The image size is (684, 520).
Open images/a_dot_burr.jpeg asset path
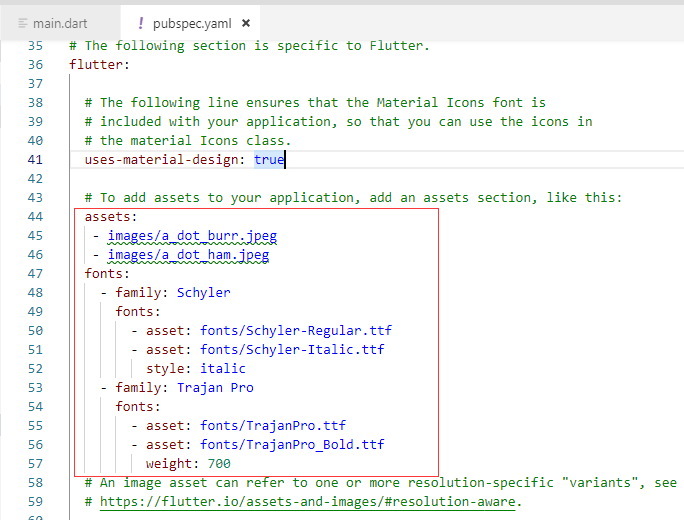[192, 236]
